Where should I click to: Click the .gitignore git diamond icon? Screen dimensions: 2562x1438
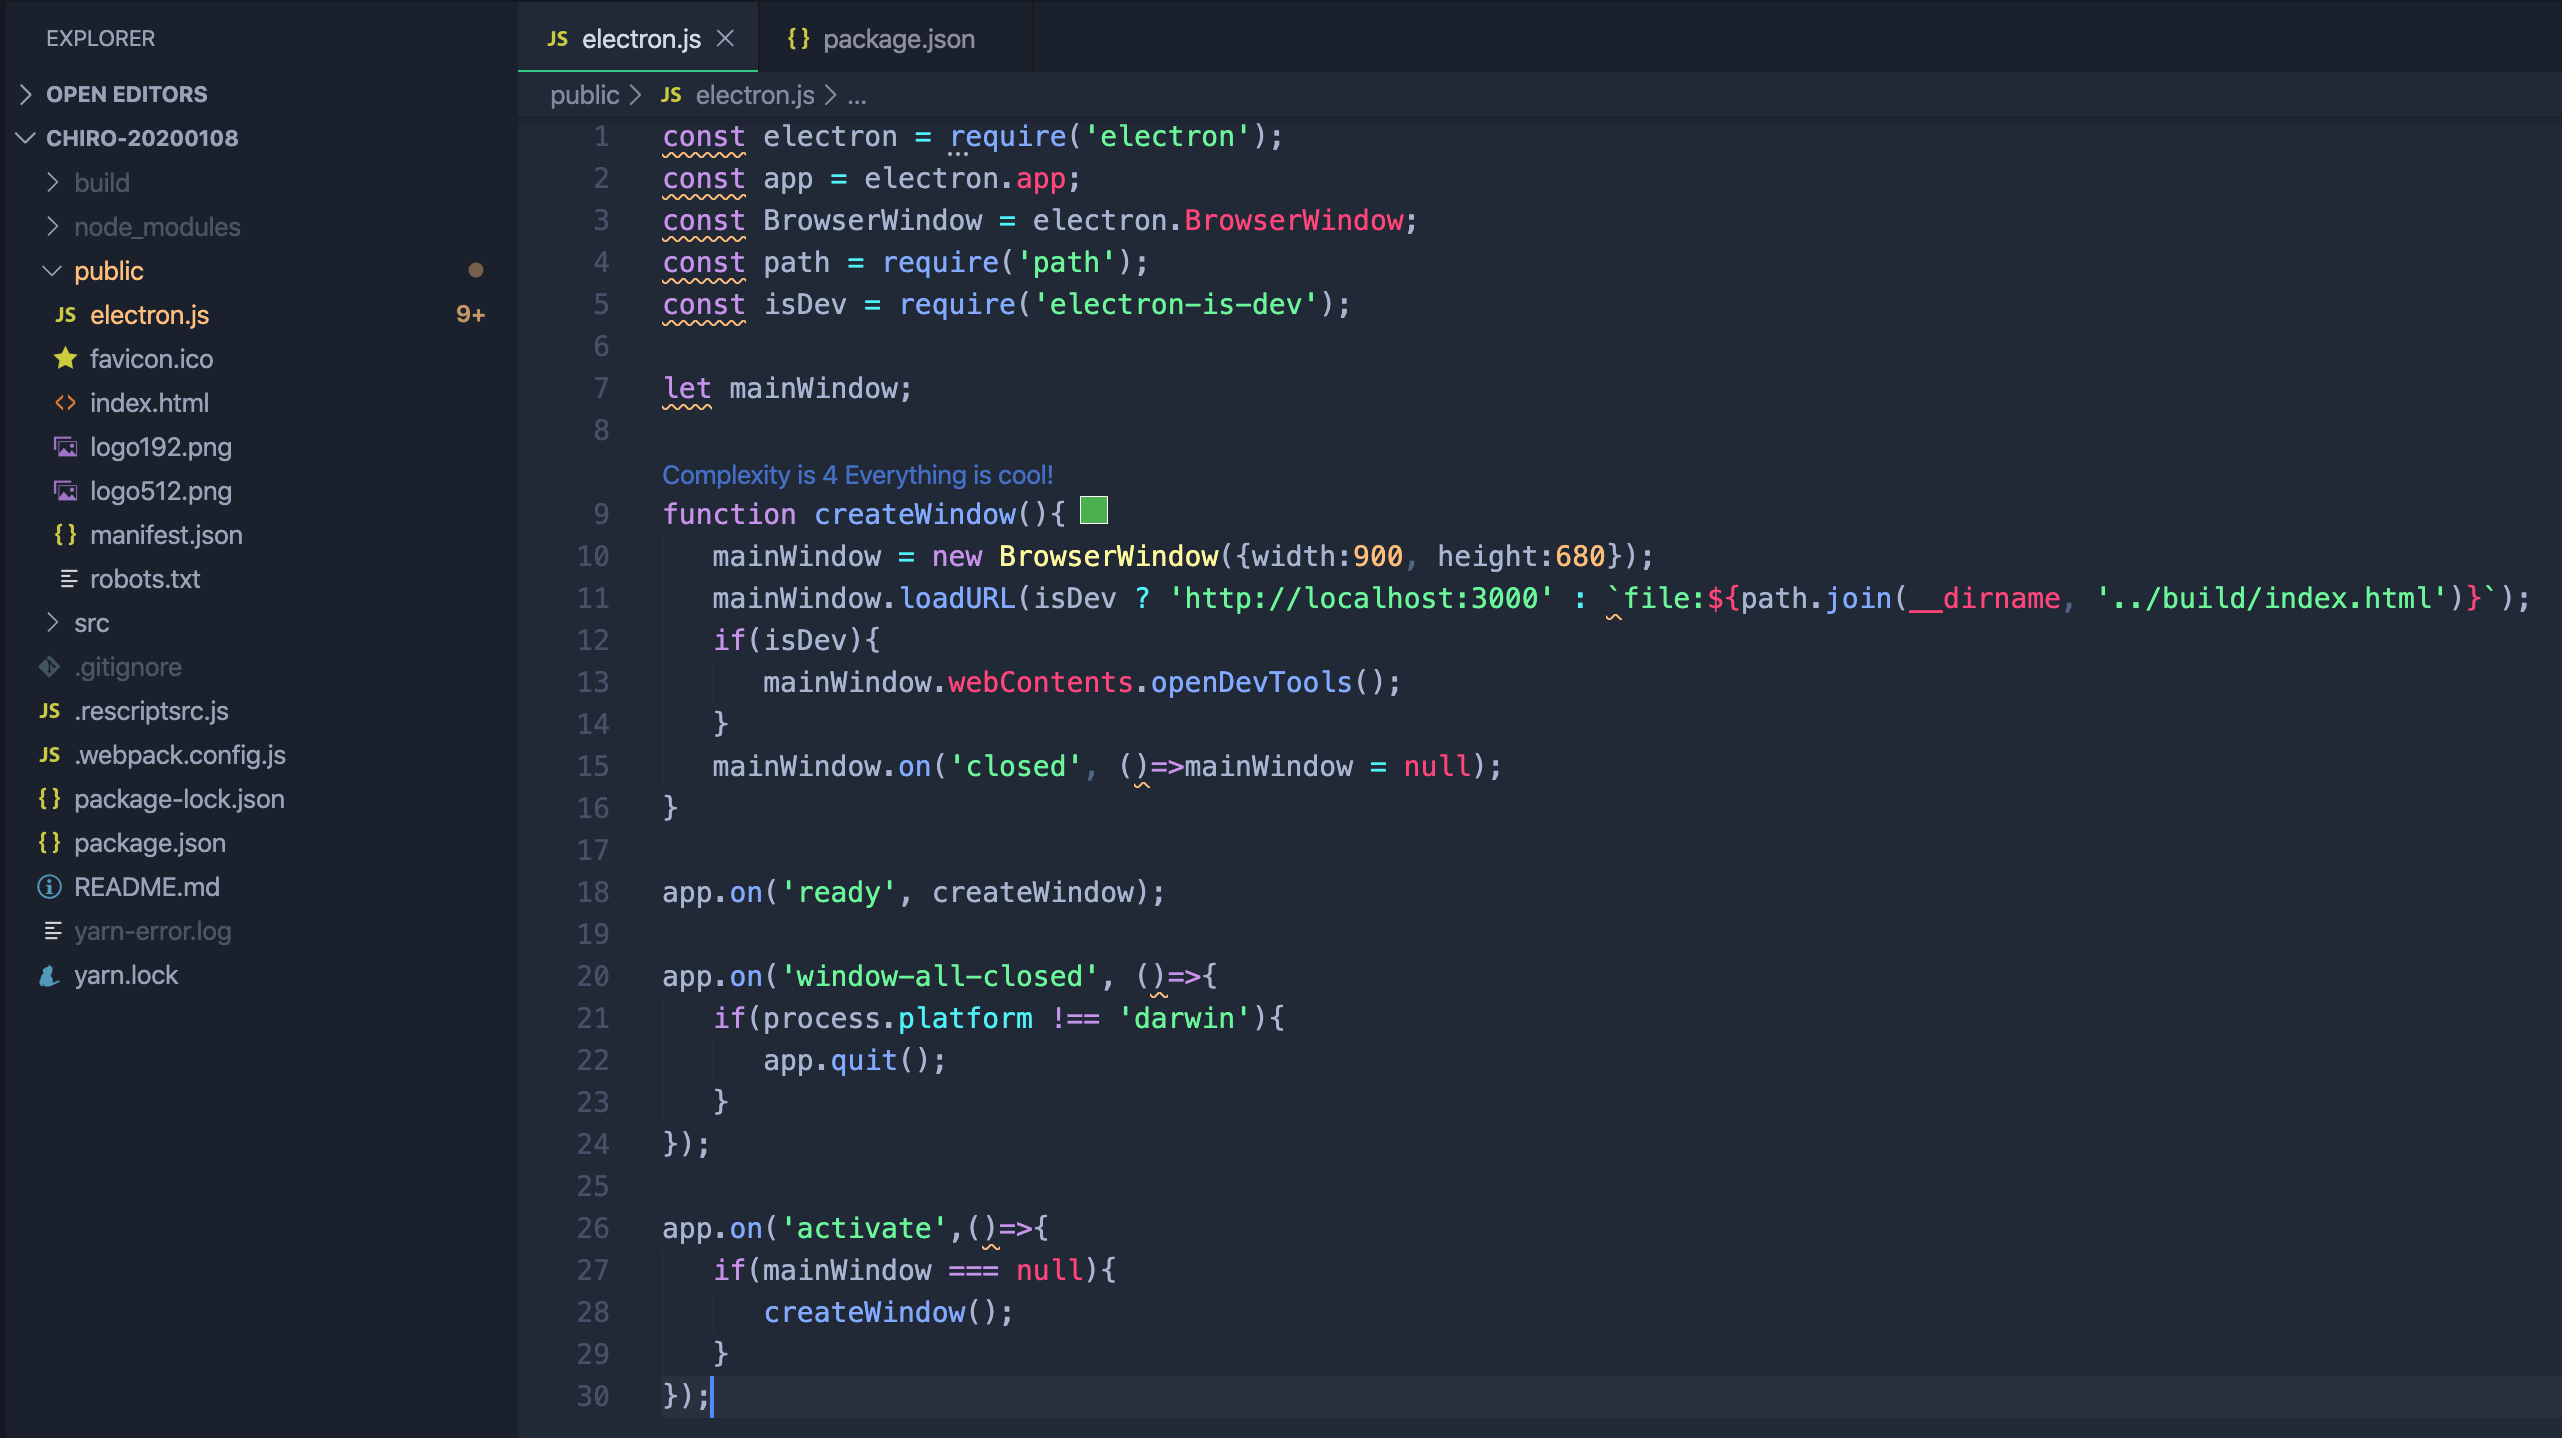point(49,666)
